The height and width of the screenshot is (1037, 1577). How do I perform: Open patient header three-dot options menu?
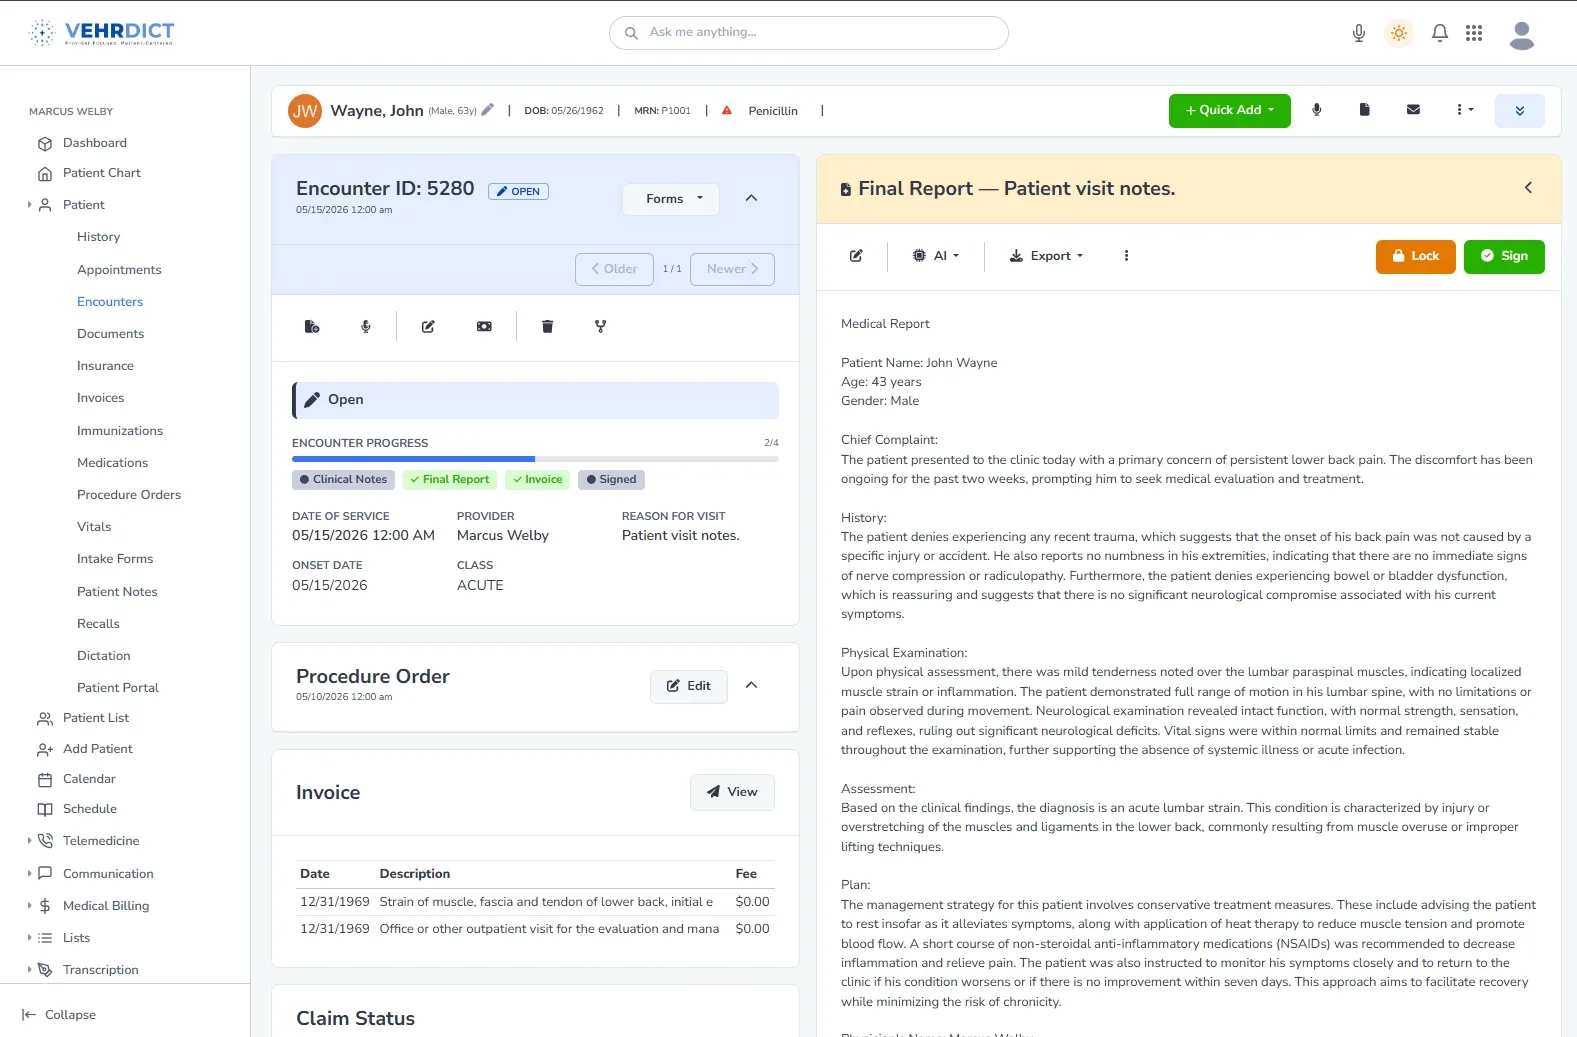[1464, 110]
